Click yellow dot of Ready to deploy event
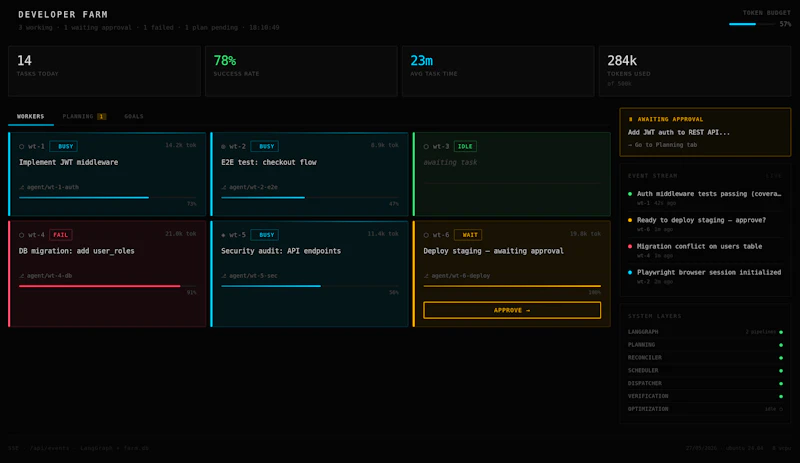This screenshot has width=800, height=463. click(x=630, y=220)
